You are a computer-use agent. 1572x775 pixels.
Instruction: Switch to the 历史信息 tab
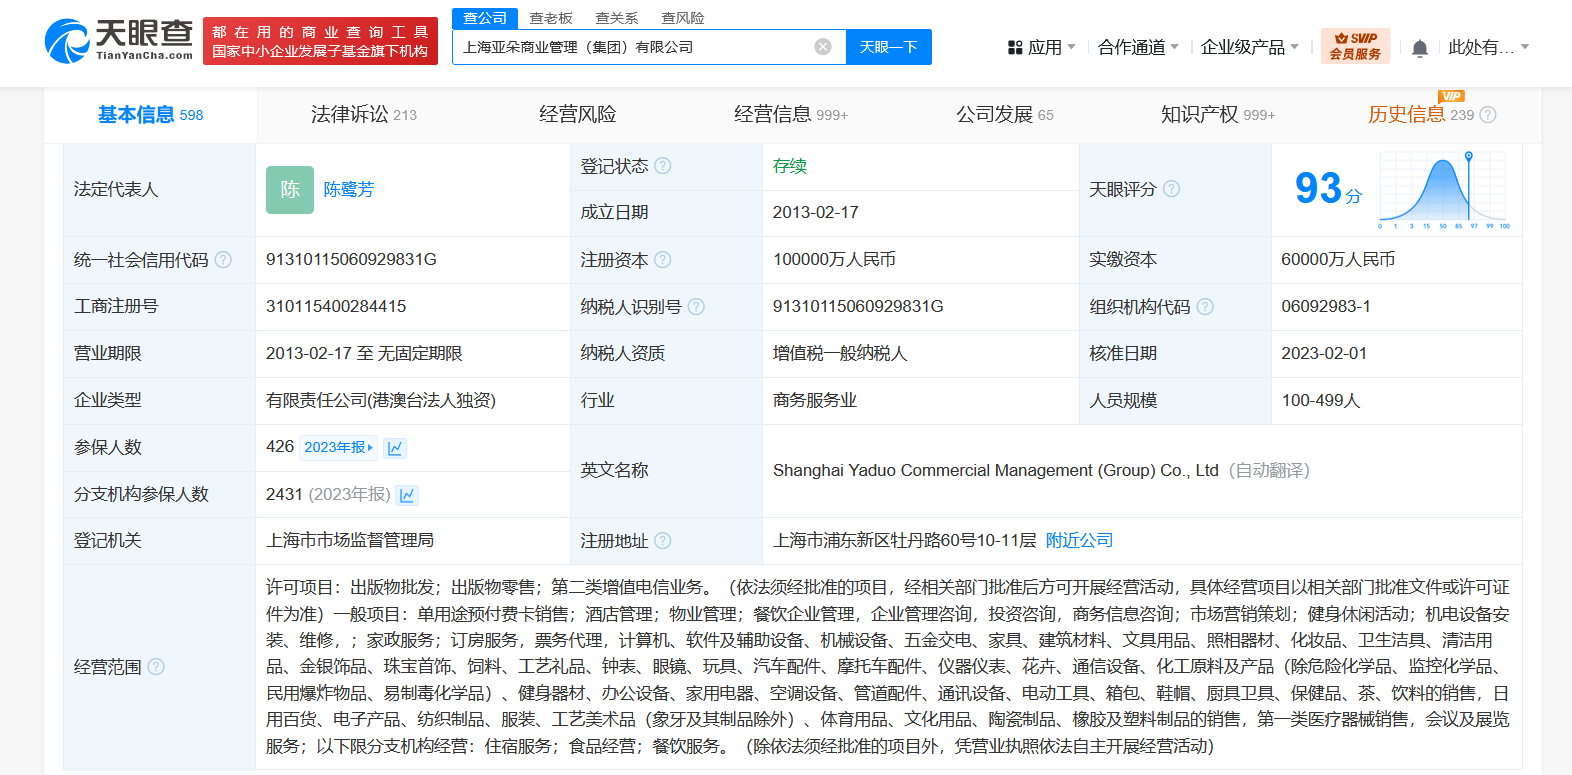point(1420,115)
